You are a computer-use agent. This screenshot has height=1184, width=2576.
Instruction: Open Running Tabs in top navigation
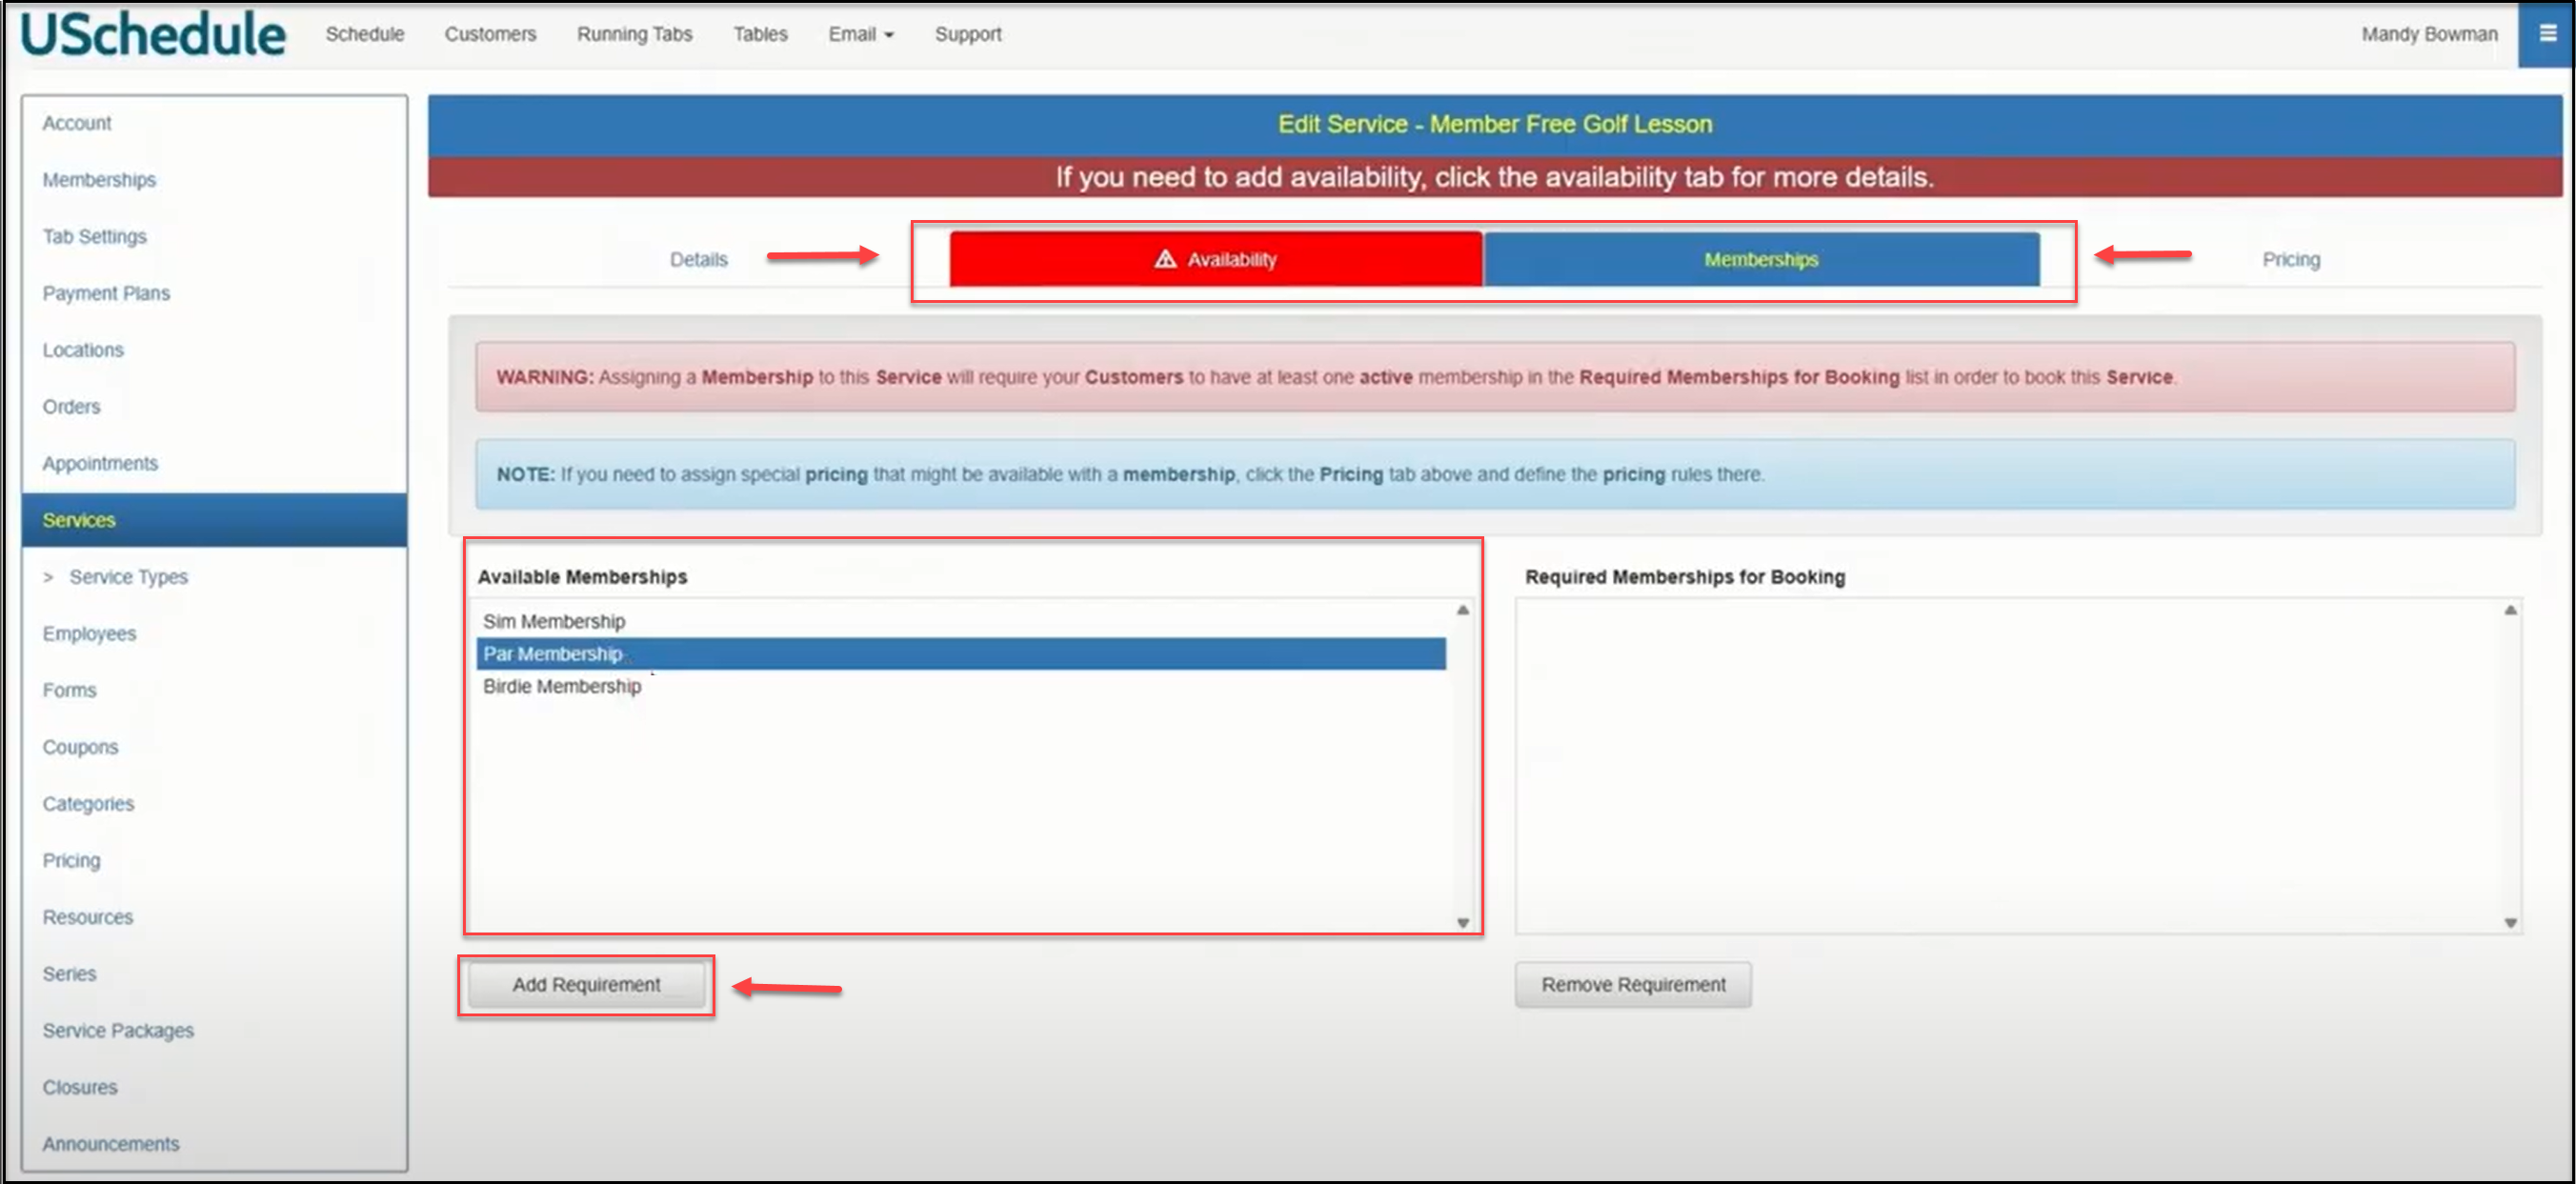click(x=634, y=34)
